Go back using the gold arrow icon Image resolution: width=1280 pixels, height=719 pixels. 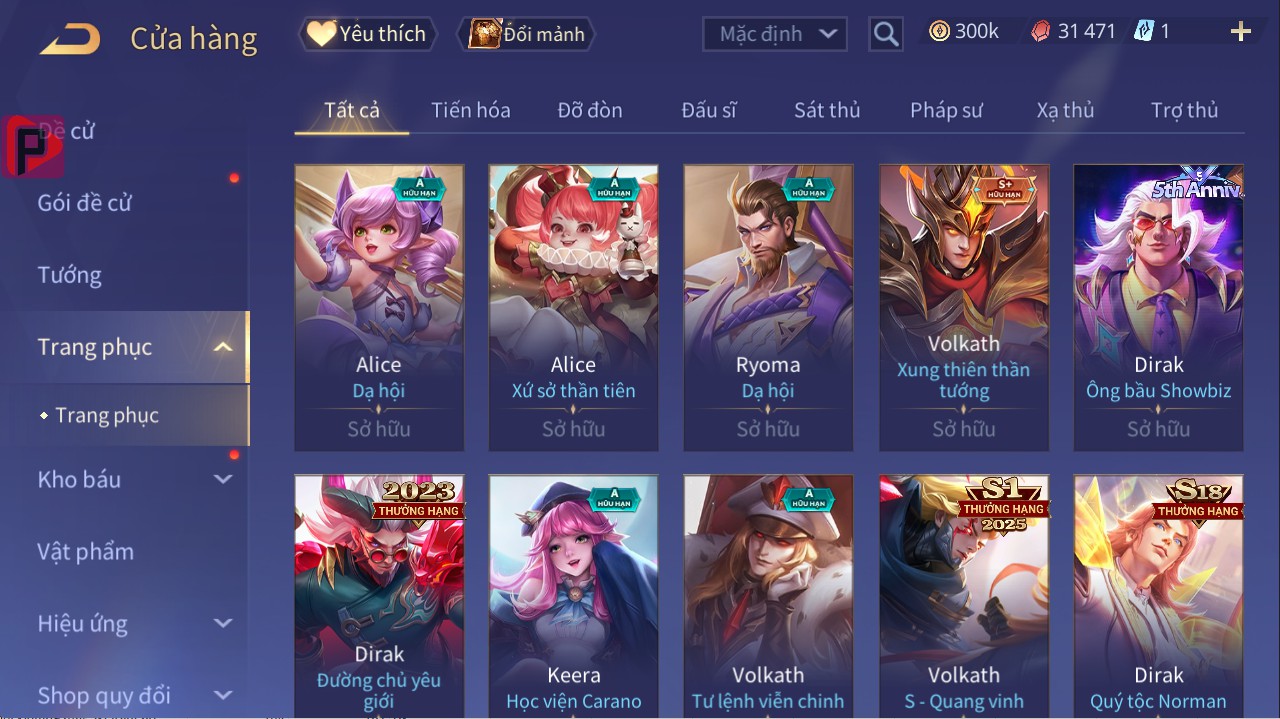(70, 40)
